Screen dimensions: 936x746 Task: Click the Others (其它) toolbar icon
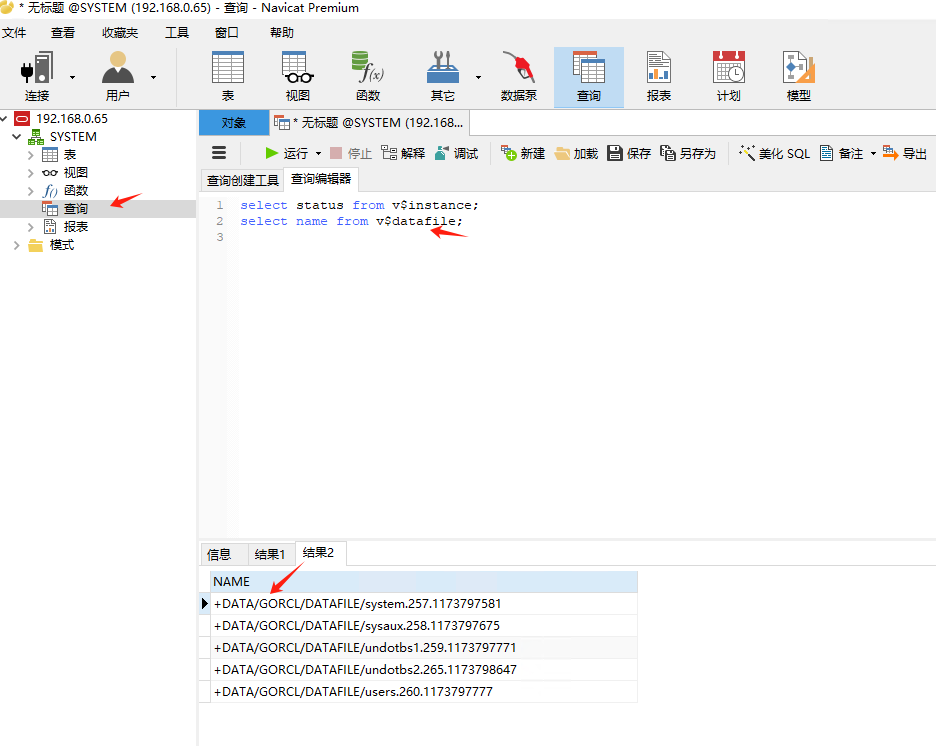(443, 67)
